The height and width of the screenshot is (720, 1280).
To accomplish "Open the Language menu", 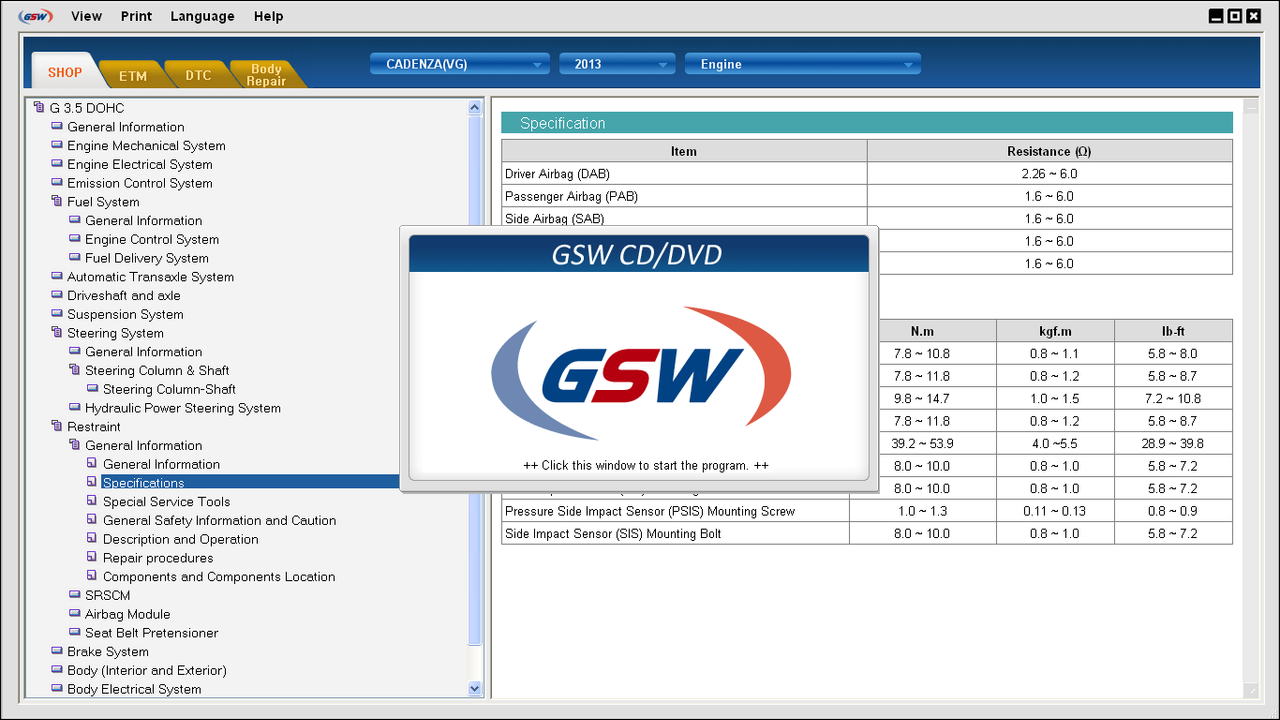I will click(x=203, y=16).
